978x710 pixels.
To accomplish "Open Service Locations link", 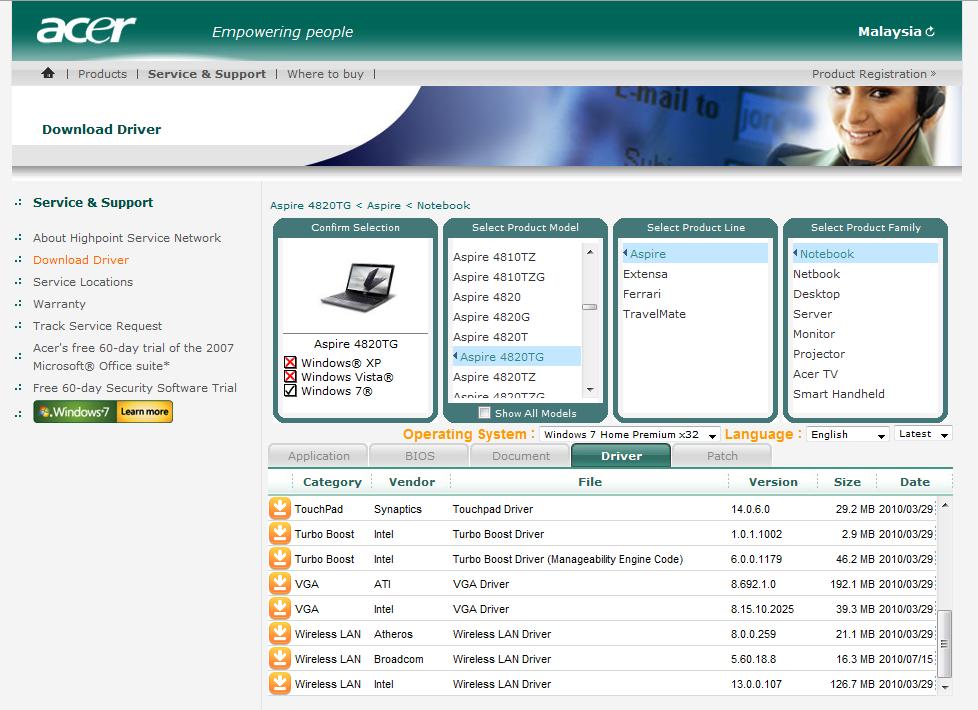I will point(83,282).
